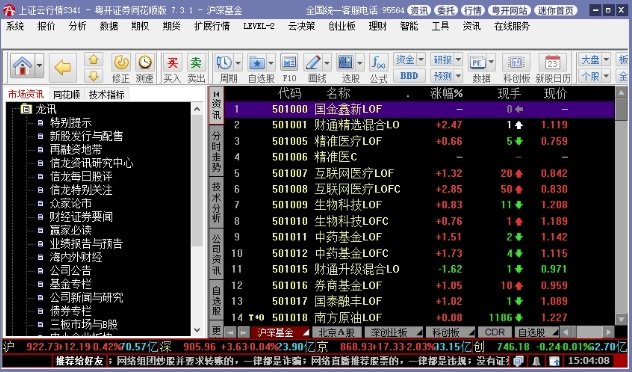Collapse the 龙讯 tree folder
The width and height of the screenshot is (632, 372).
[27, 109]
